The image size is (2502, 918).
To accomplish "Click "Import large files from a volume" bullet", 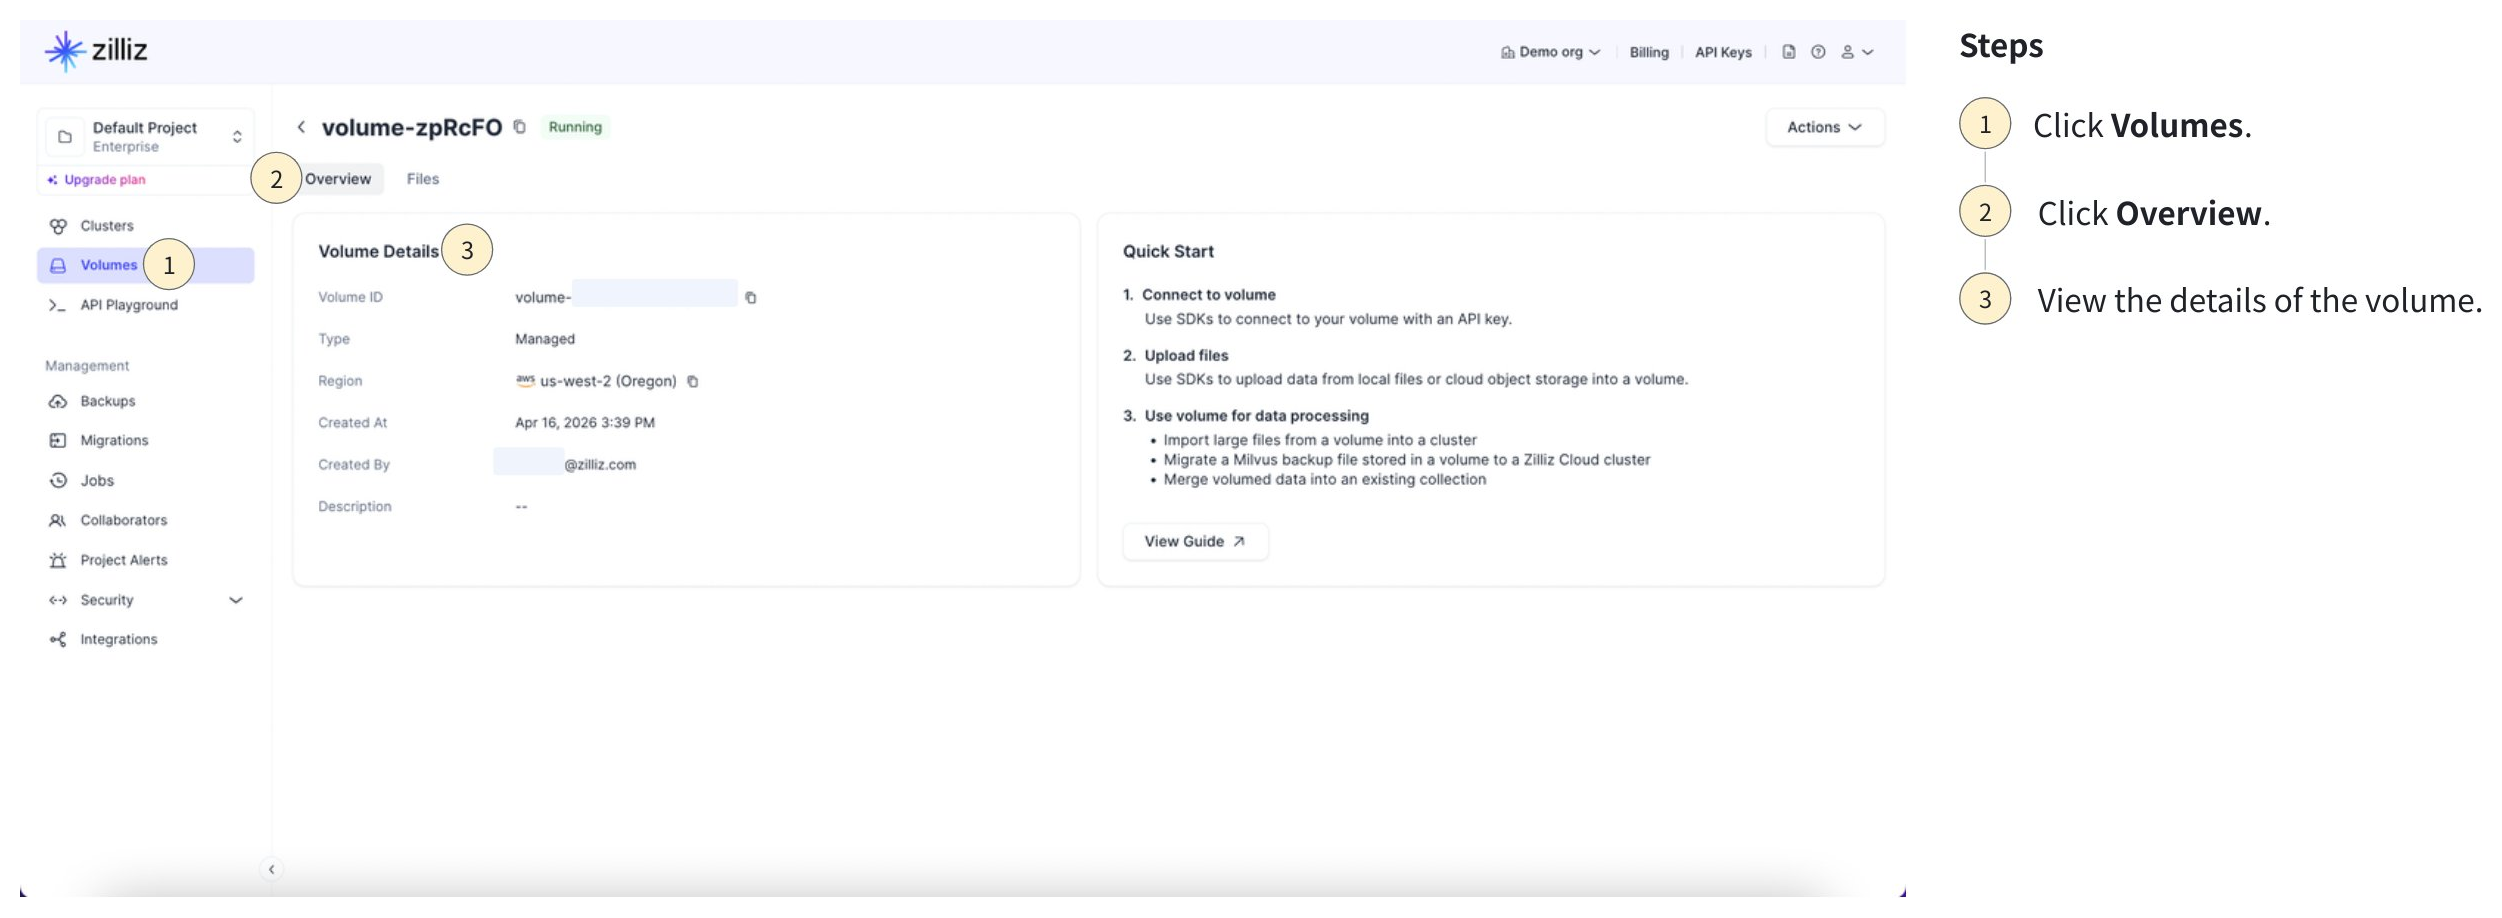I will coord(1320,441).
